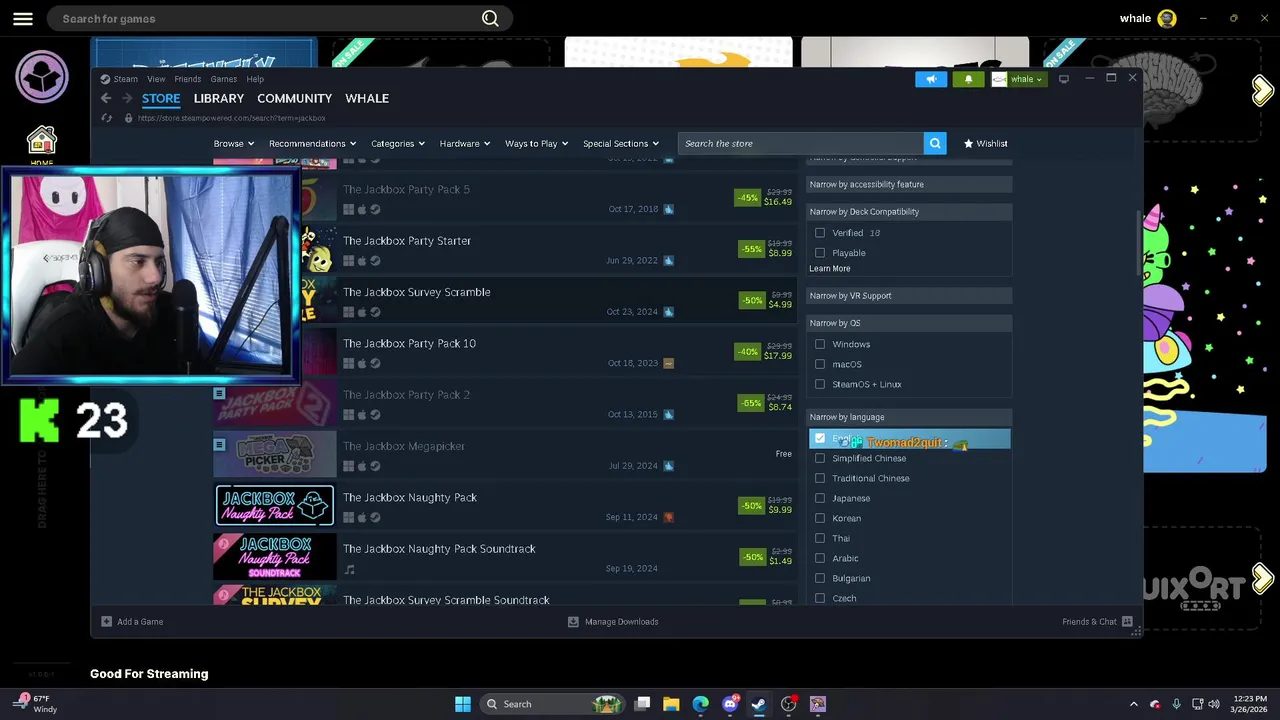Open Task View in the taskbar
Viewport: 1280px width, 720px height.
pyautogui.click(x=642, y=704)
